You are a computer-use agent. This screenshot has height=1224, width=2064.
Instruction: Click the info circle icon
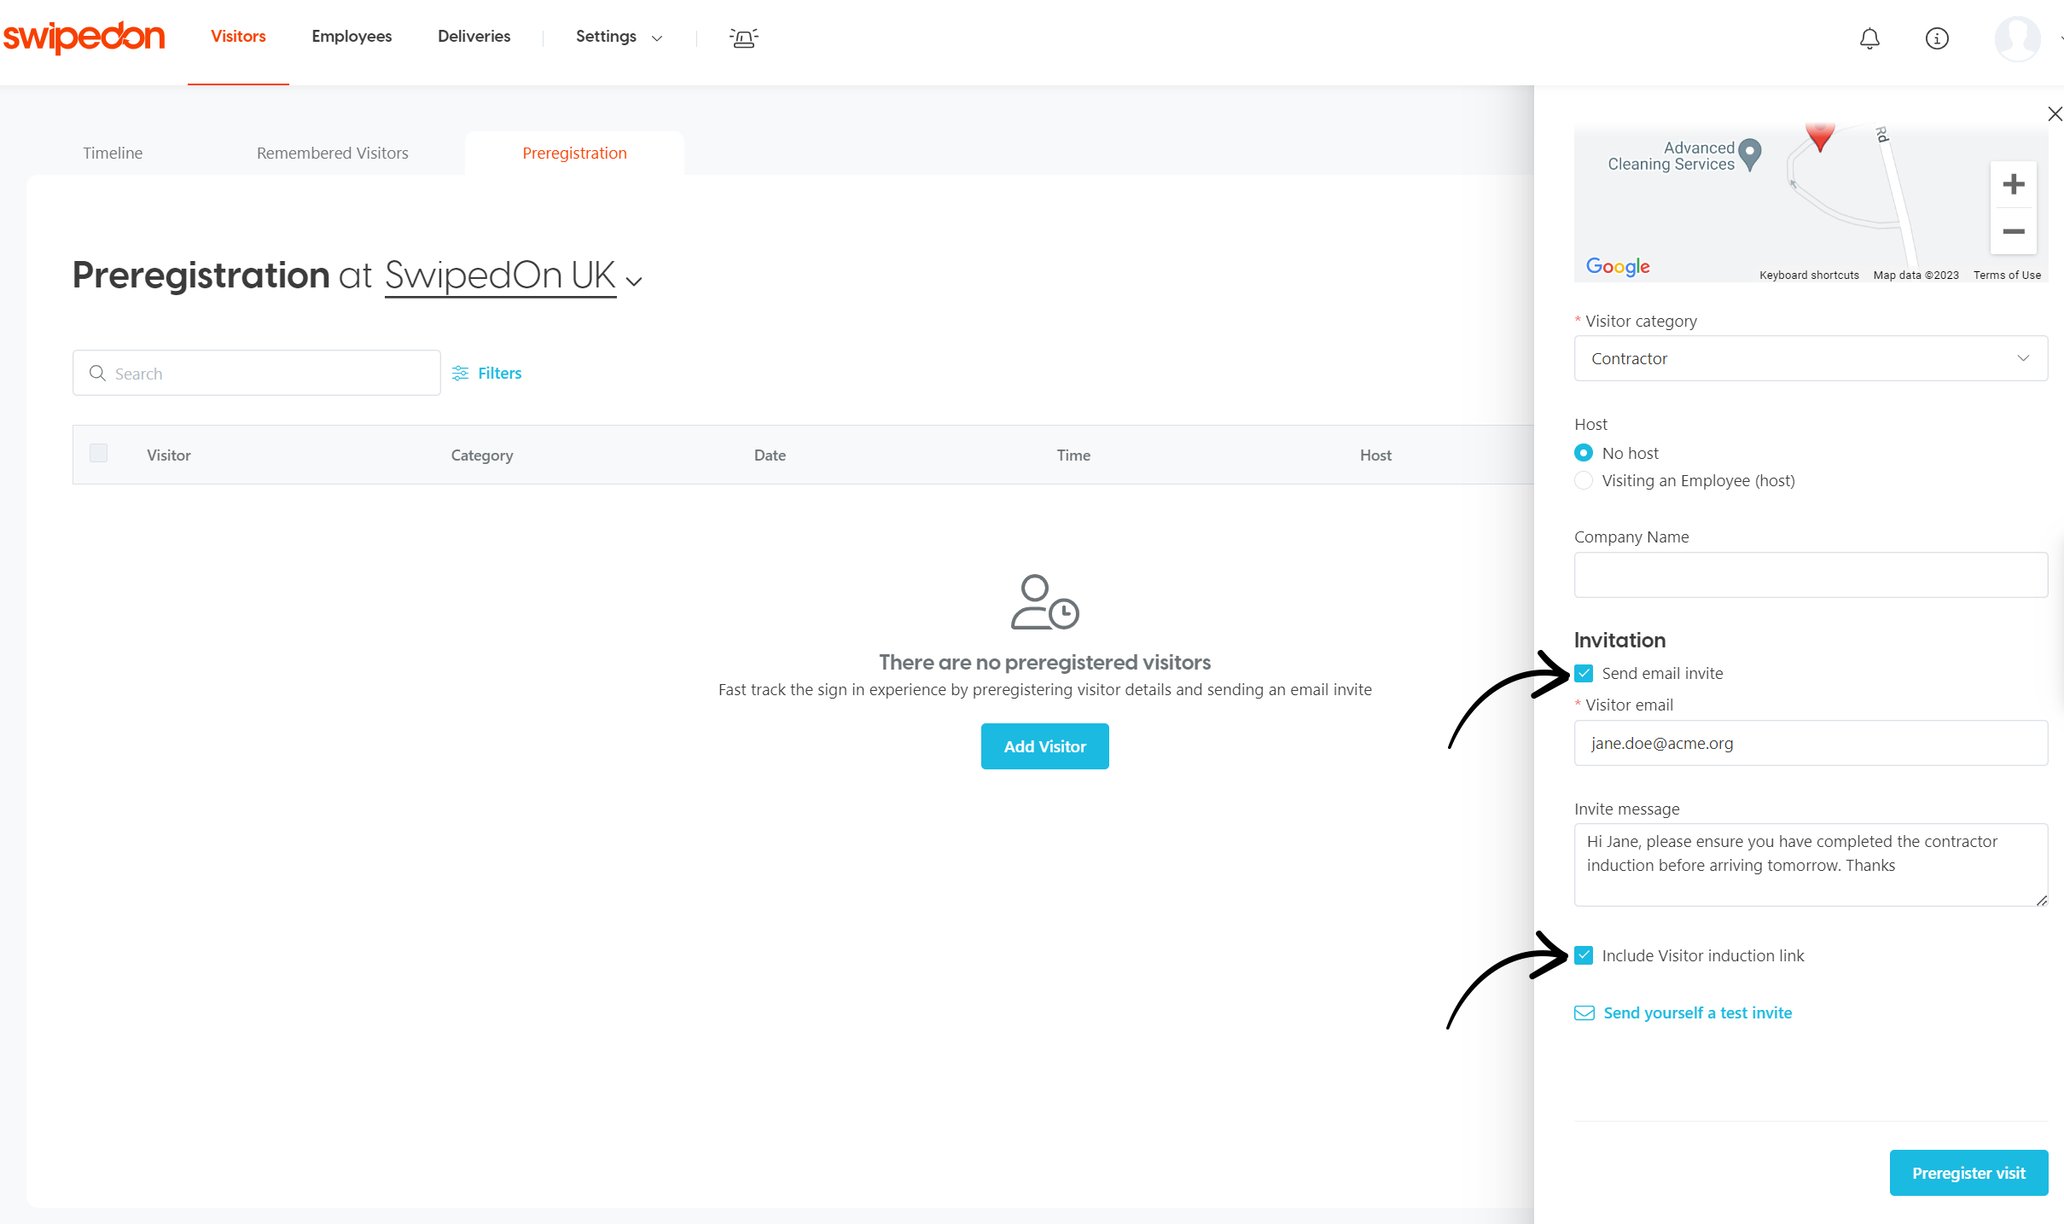coord(1936,39)
